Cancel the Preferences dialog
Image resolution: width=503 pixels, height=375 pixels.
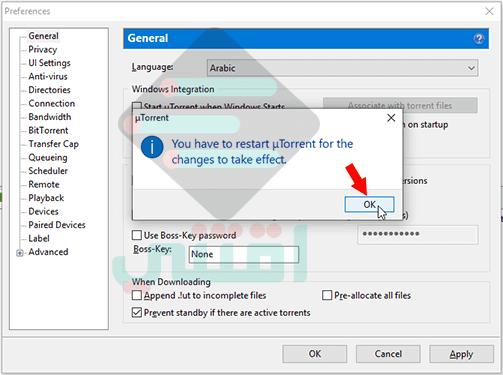pos(388,354)
